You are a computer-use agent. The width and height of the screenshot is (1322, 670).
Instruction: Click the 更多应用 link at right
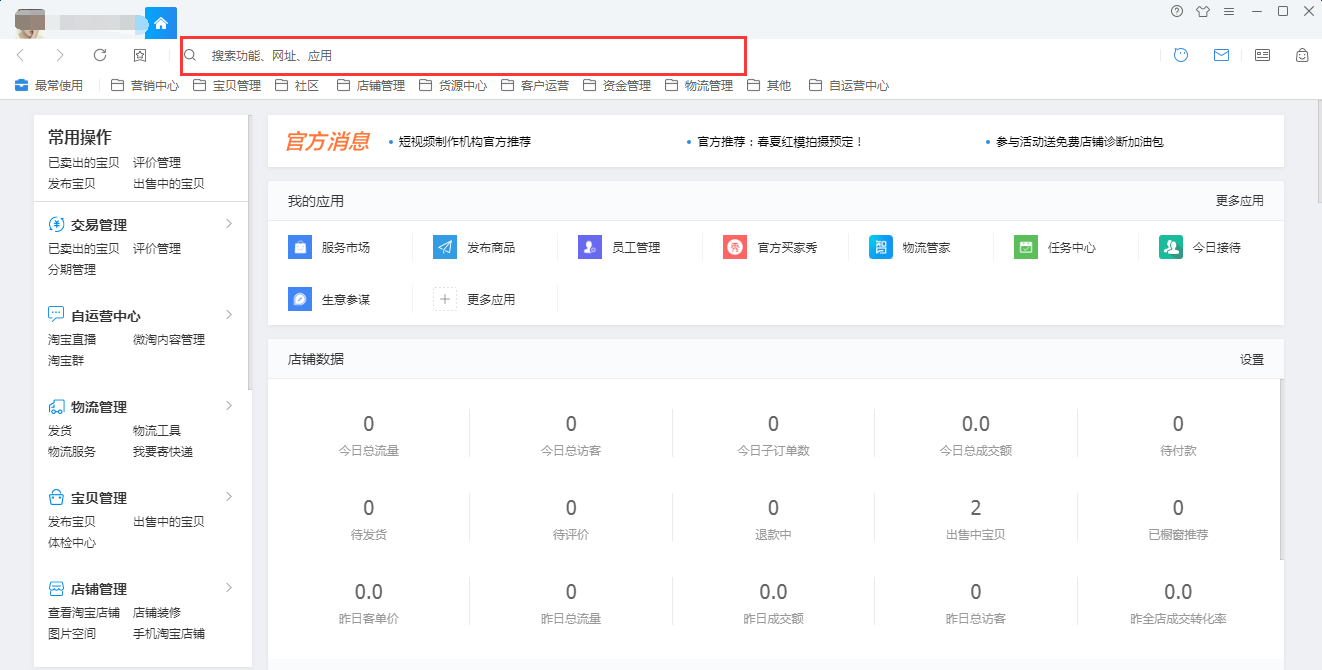pos(1239,201)
